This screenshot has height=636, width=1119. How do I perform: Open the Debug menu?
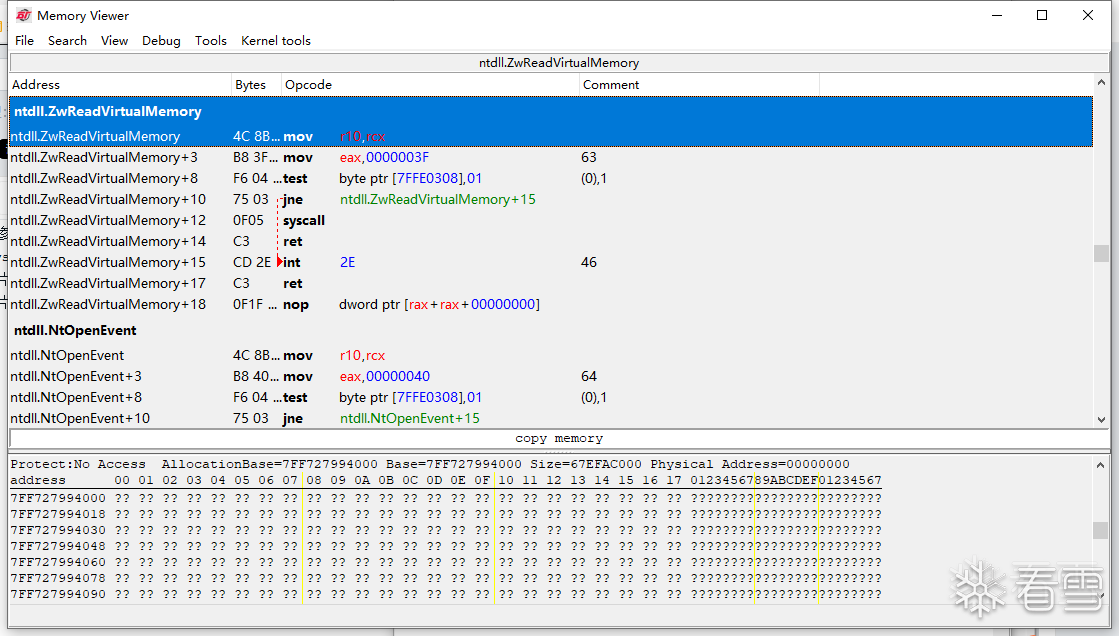(161, 41)
